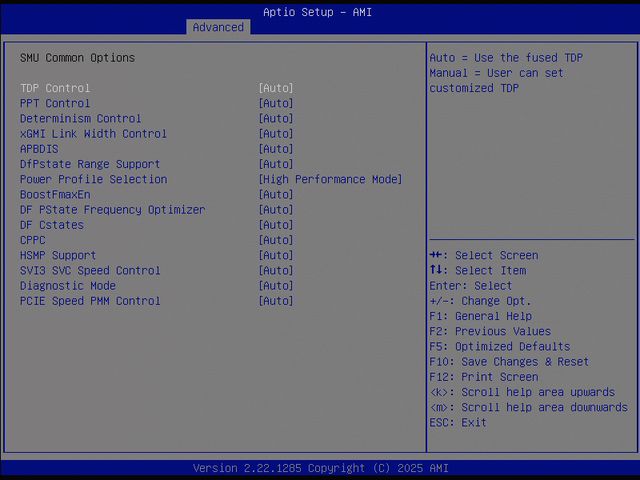The image size is (640, 480).
Task: Select DF PState Frequency Optimizer
Action: (113, 210)
